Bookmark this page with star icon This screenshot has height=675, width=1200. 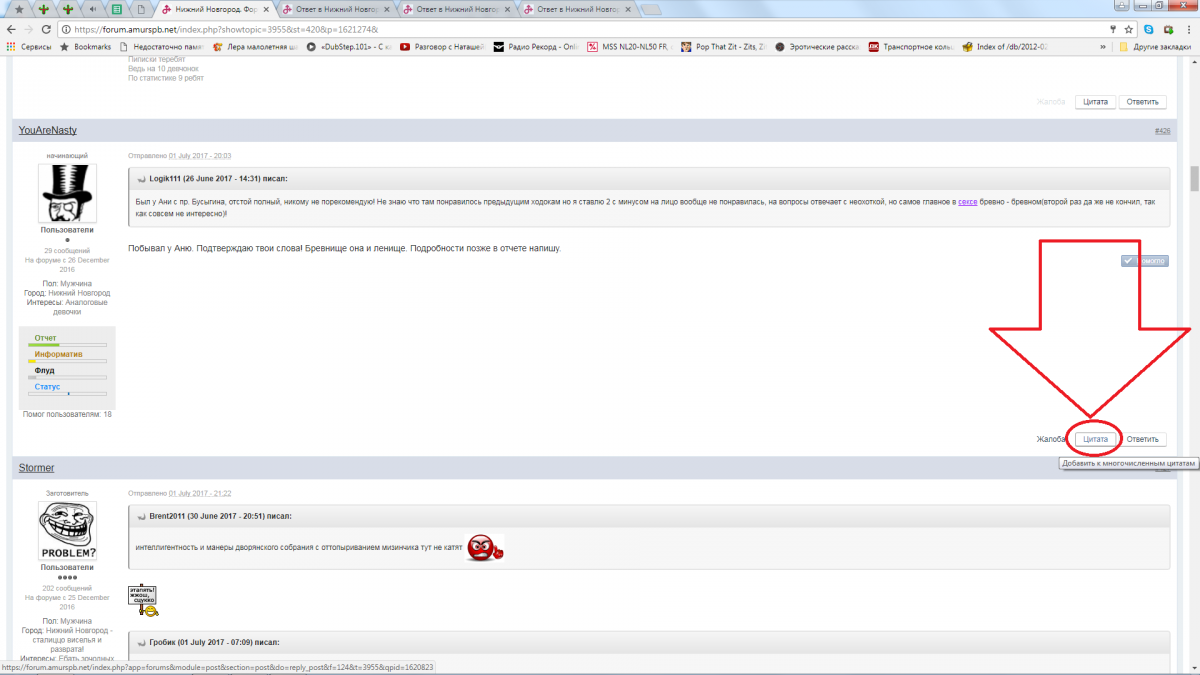pos(1129,29)
